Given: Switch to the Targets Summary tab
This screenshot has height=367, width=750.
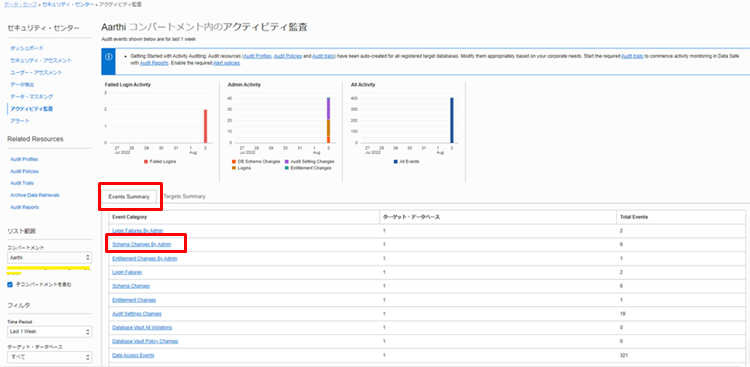Looking at the screenshot, I should (x=185, y=196).
